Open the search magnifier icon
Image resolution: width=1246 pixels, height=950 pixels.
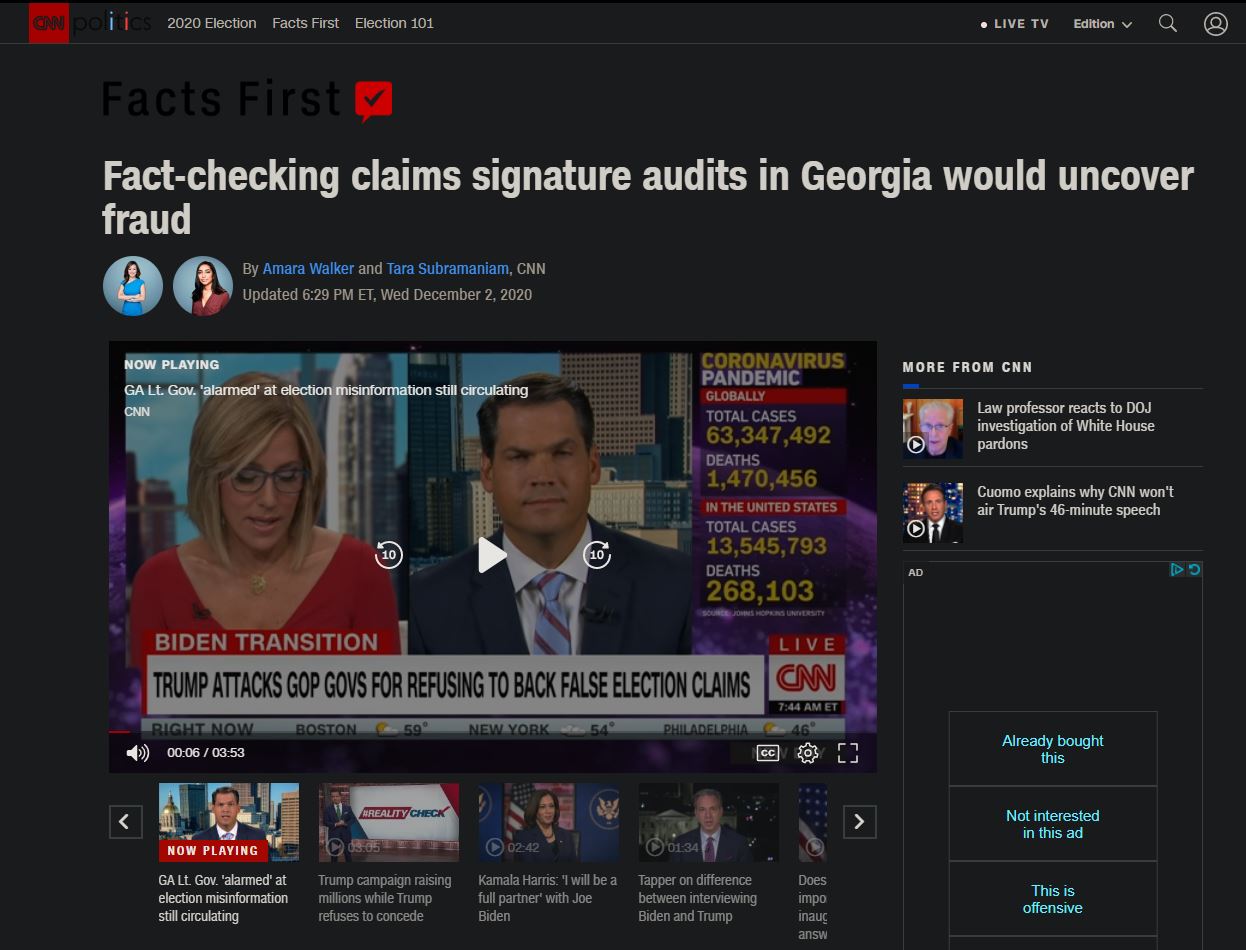[x=1167, y=23]
